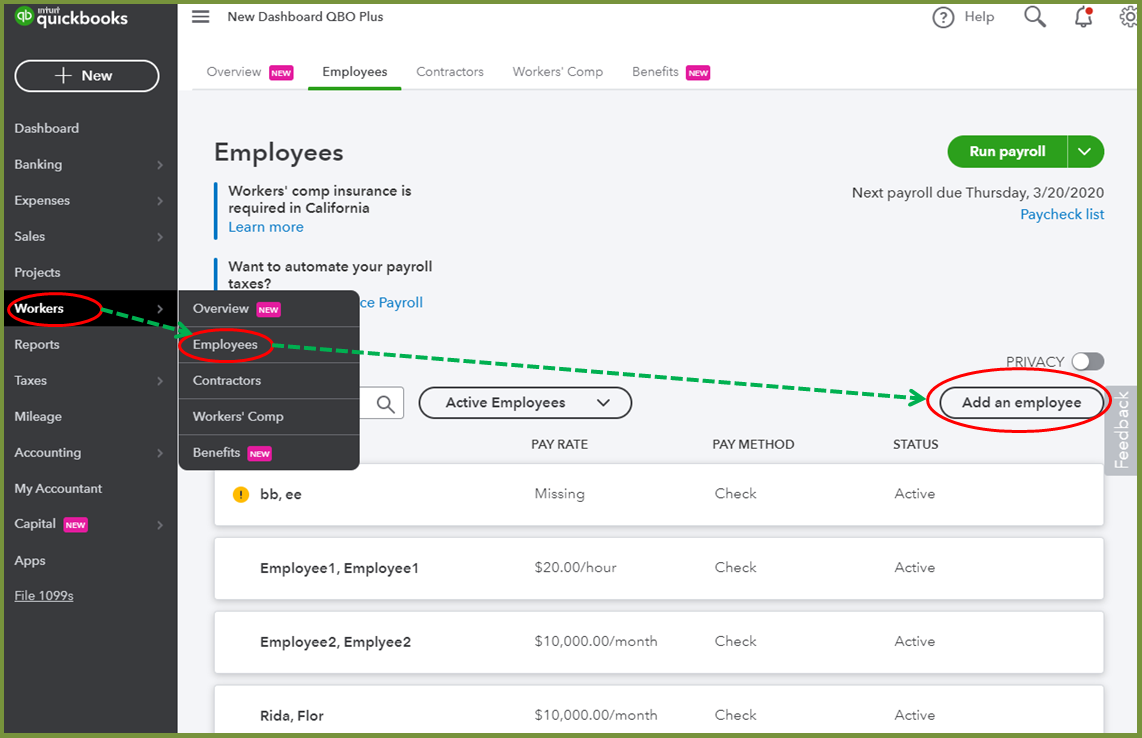The width and height of the screenshot is (1142, 738).
Task: Click the New button in sidebar
Action: point(87,76)
